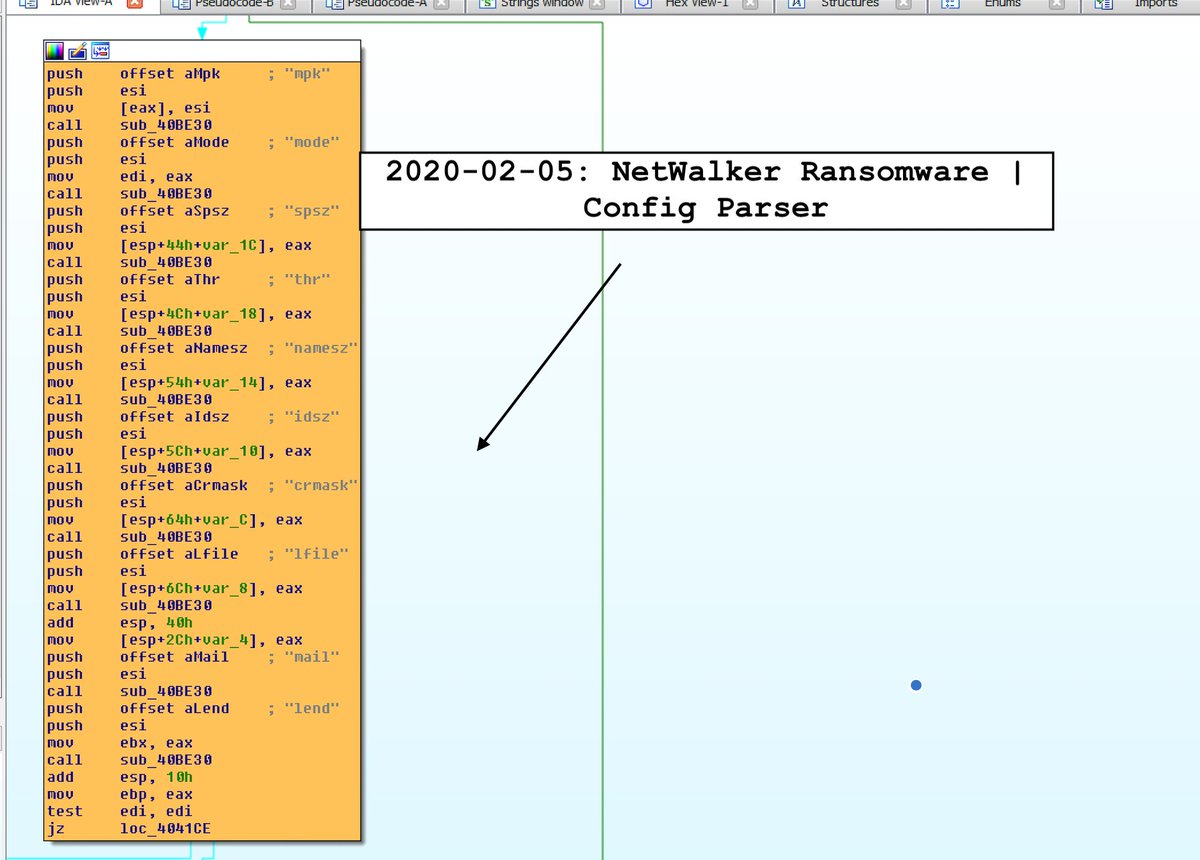The image size is (1200, 860).
Task: Select the operand 'ebx, eax'
Action: pos(156,743)
